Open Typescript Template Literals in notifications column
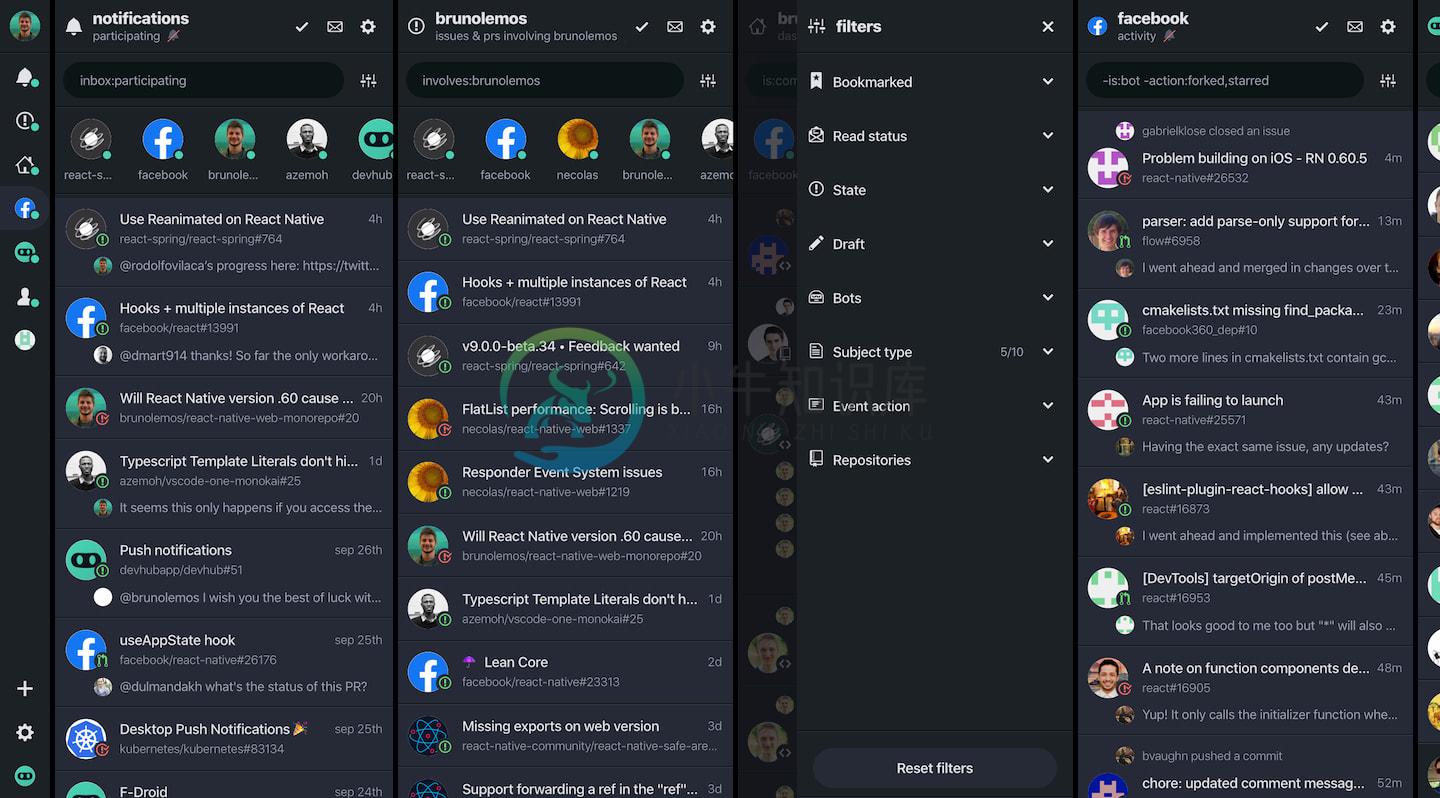Screen dimensions: 1440x798 coord(225,484)
